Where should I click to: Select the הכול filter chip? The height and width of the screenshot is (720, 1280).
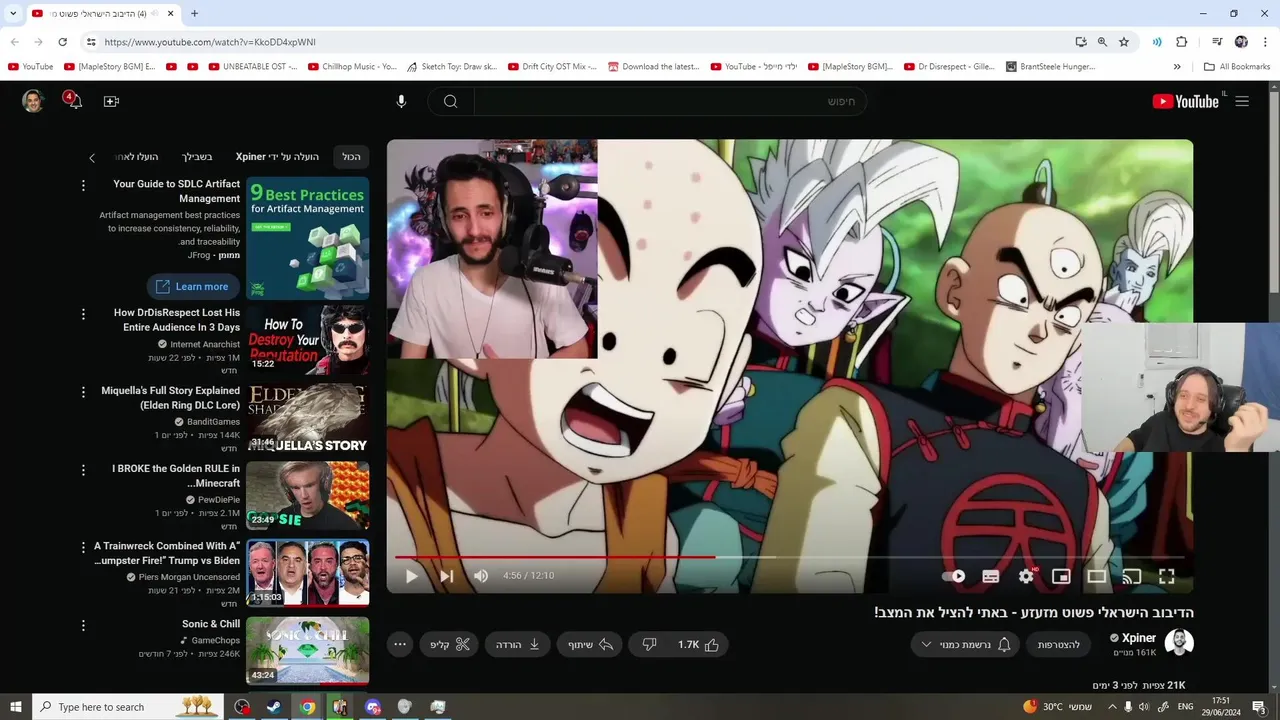click(351, 157)
